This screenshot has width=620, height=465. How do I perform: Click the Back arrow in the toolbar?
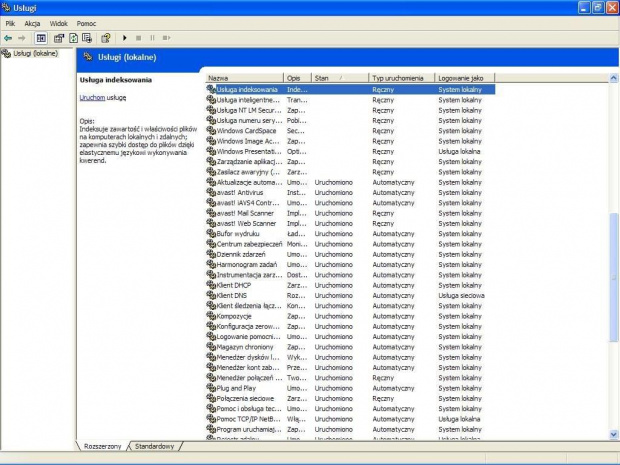[x=8, y=38]
